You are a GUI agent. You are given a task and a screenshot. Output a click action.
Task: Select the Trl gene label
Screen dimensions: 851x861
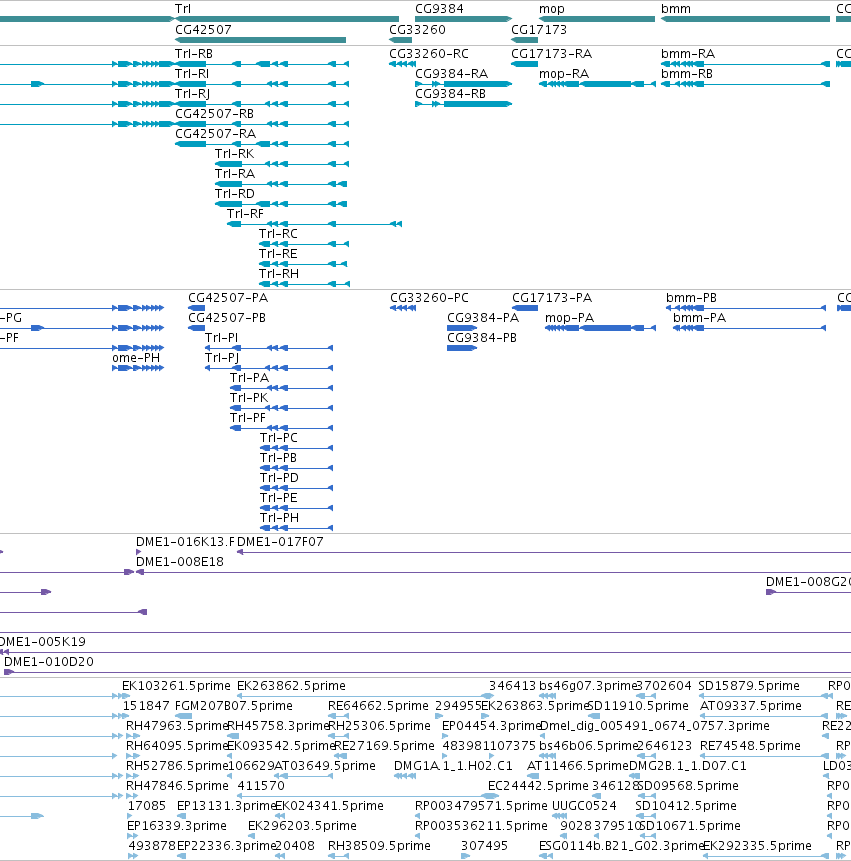click(x=183, y=9)
